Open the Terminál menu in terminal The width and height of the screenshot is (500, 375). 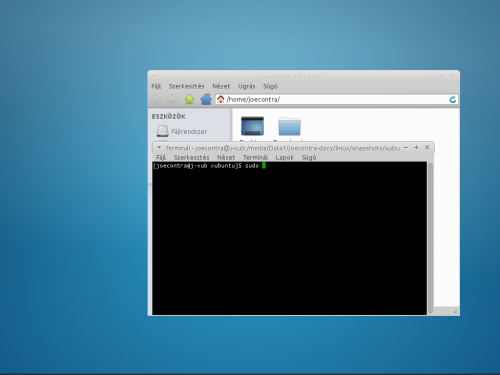pos(255,157)
